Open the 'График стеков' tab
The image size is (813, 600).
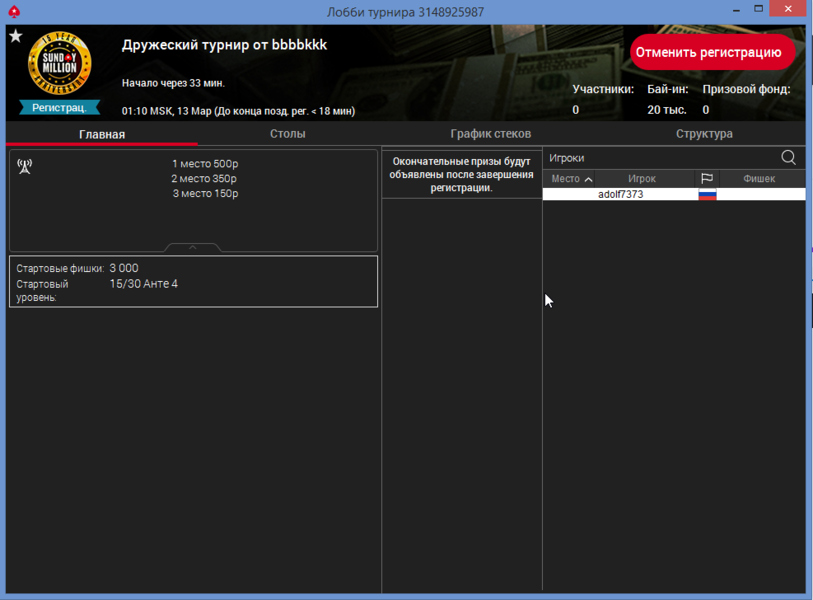[490, 134]
